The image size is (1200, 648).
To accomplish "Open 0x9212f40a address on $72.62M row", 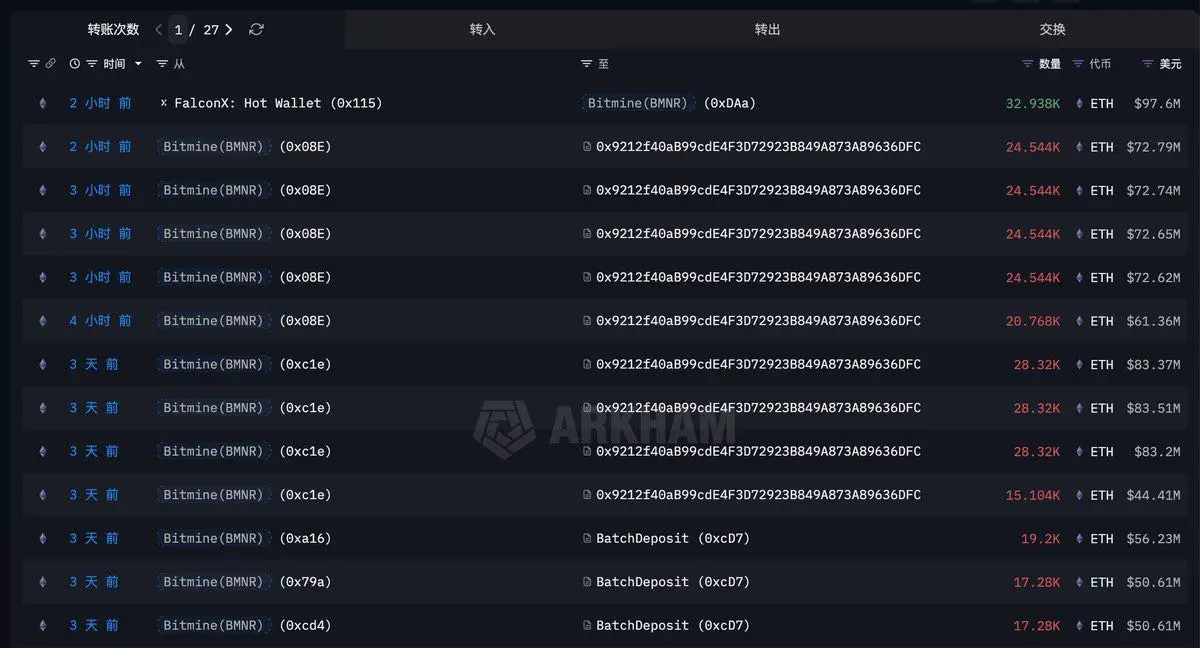I will click(x=758, y=277).
